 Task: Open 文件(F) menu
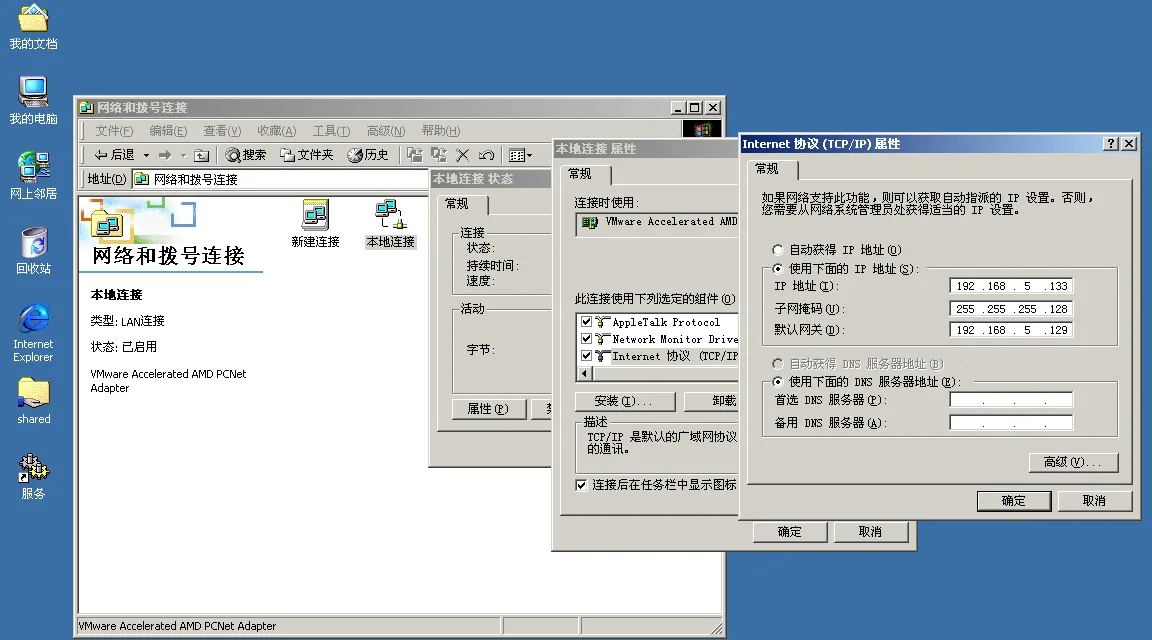(114, 131)
